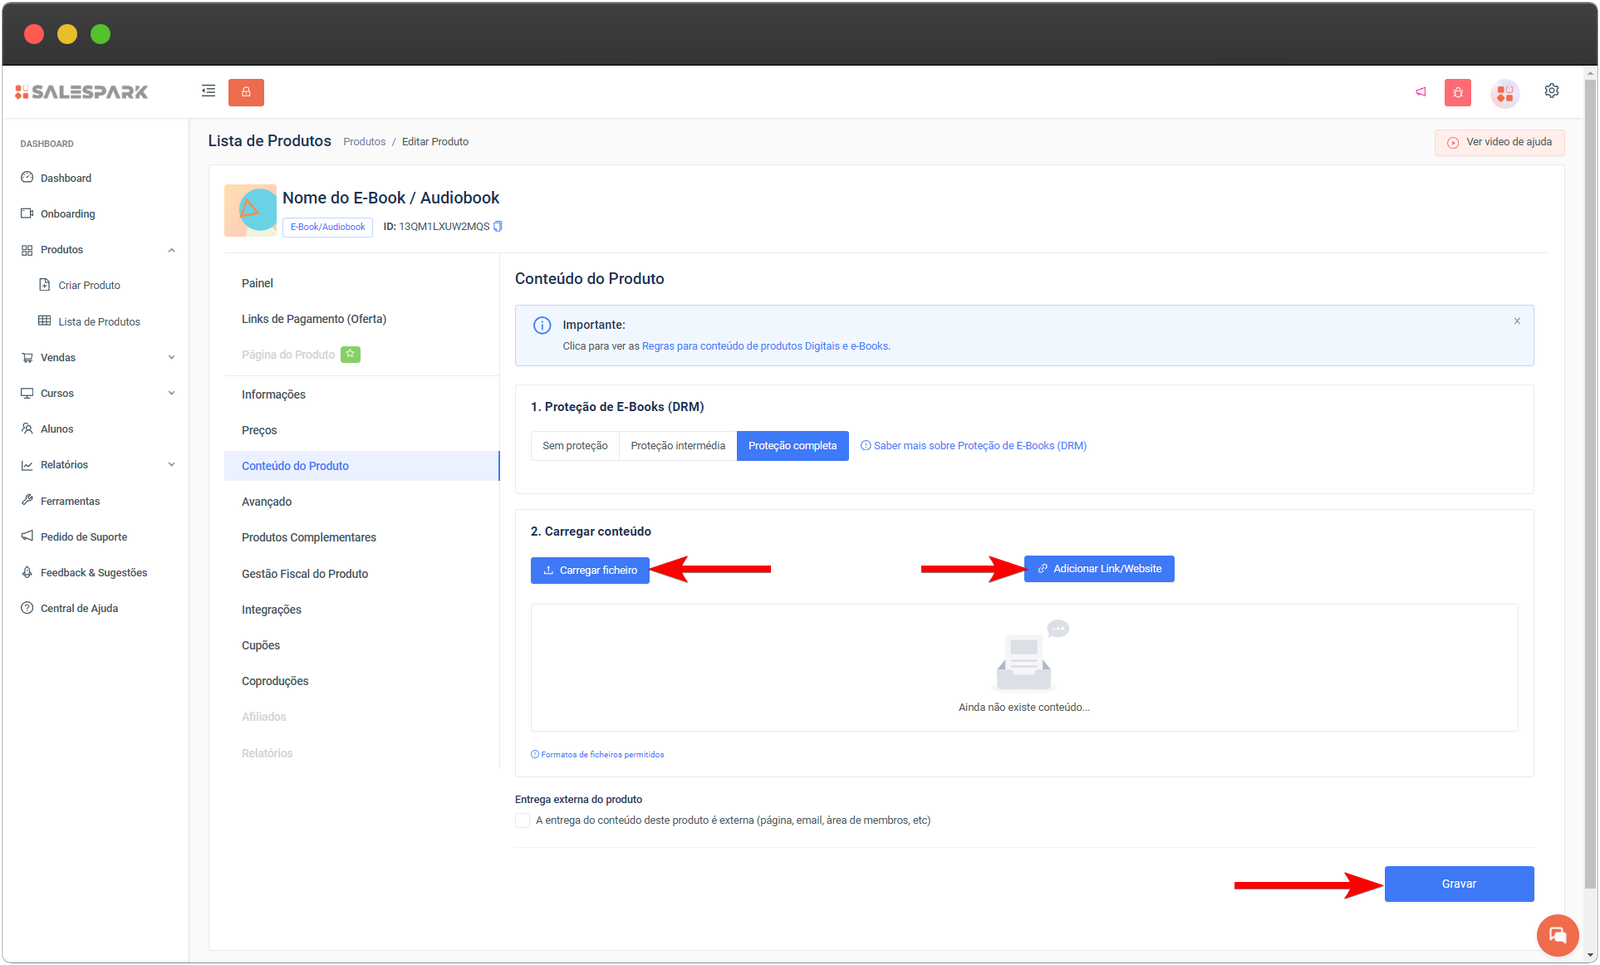
Task: Open the megaphone announcements icon
Action: point(1420,92)
